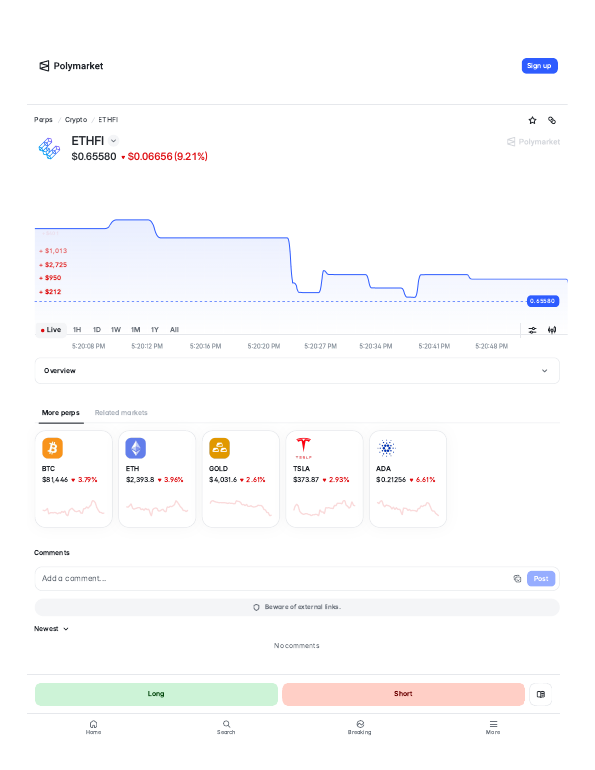Click the 0.65580 price marker on the chart
The image size is (595, 770).
click(542, 301)
